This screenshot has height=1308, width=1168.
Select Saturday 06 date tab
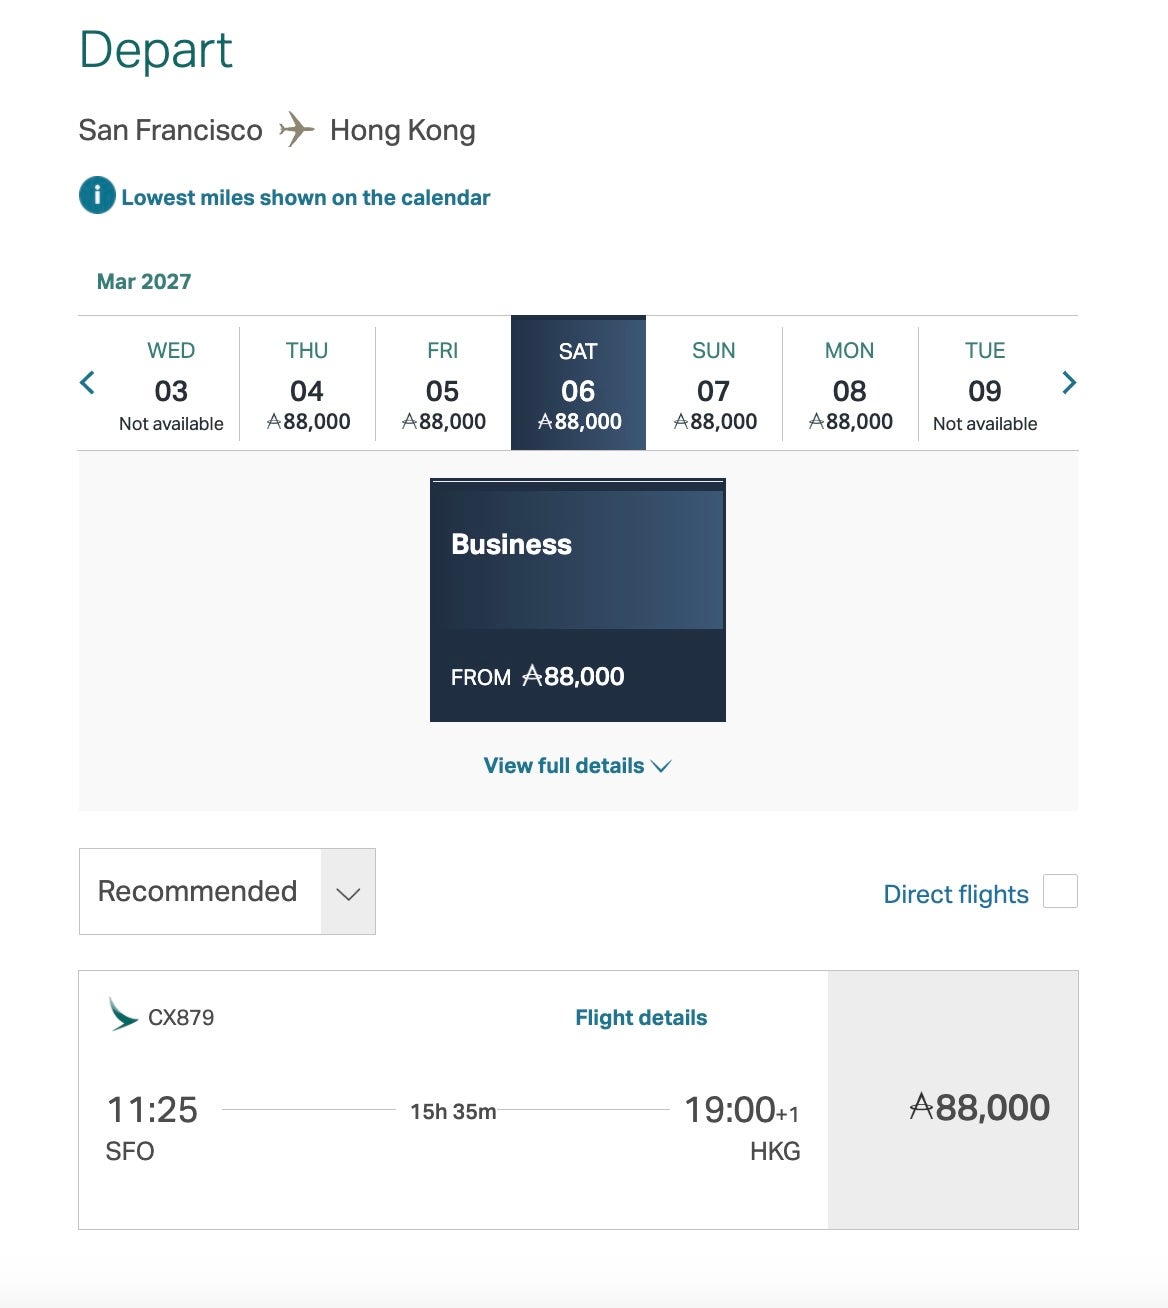[x=578, y=385]
